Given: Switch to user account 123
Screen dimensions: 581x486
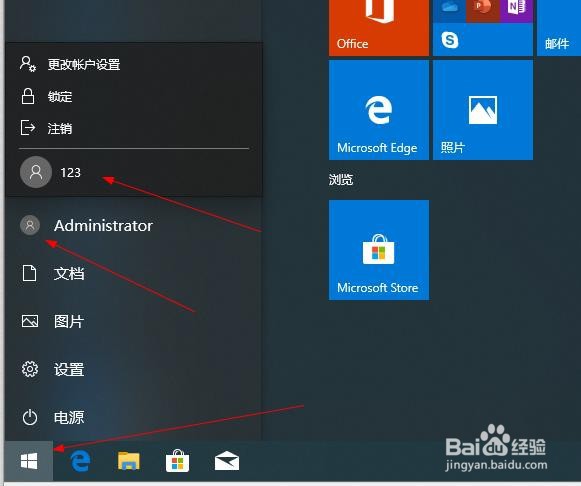Looking at the screenshot, I should [x=134, y=172].
